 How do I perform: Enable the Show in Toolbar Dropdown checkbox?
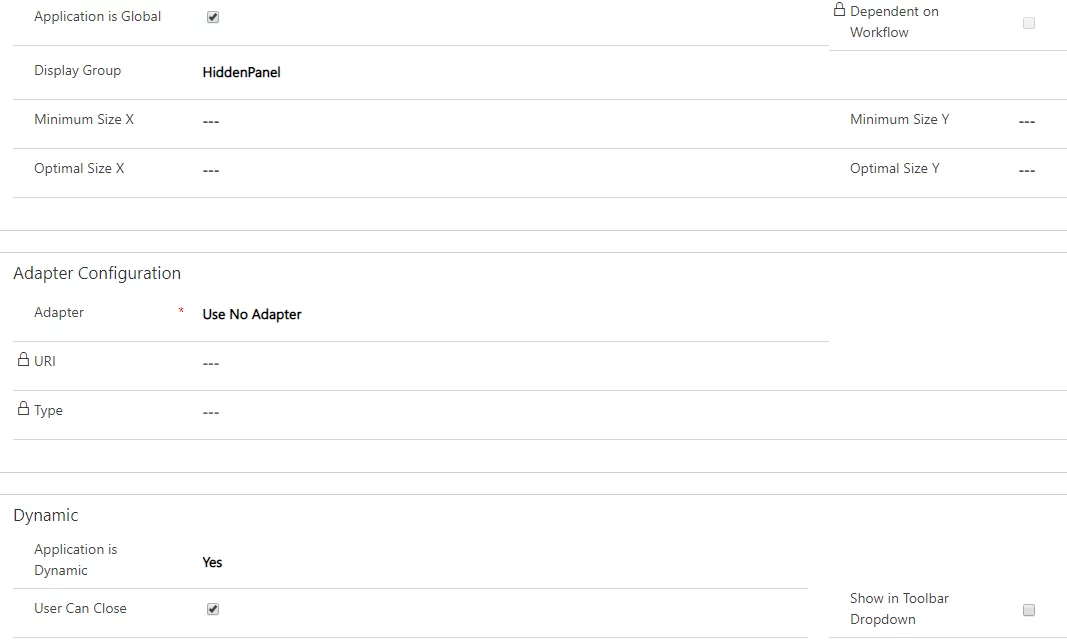pyautogui.click(x=1029, y=610)
